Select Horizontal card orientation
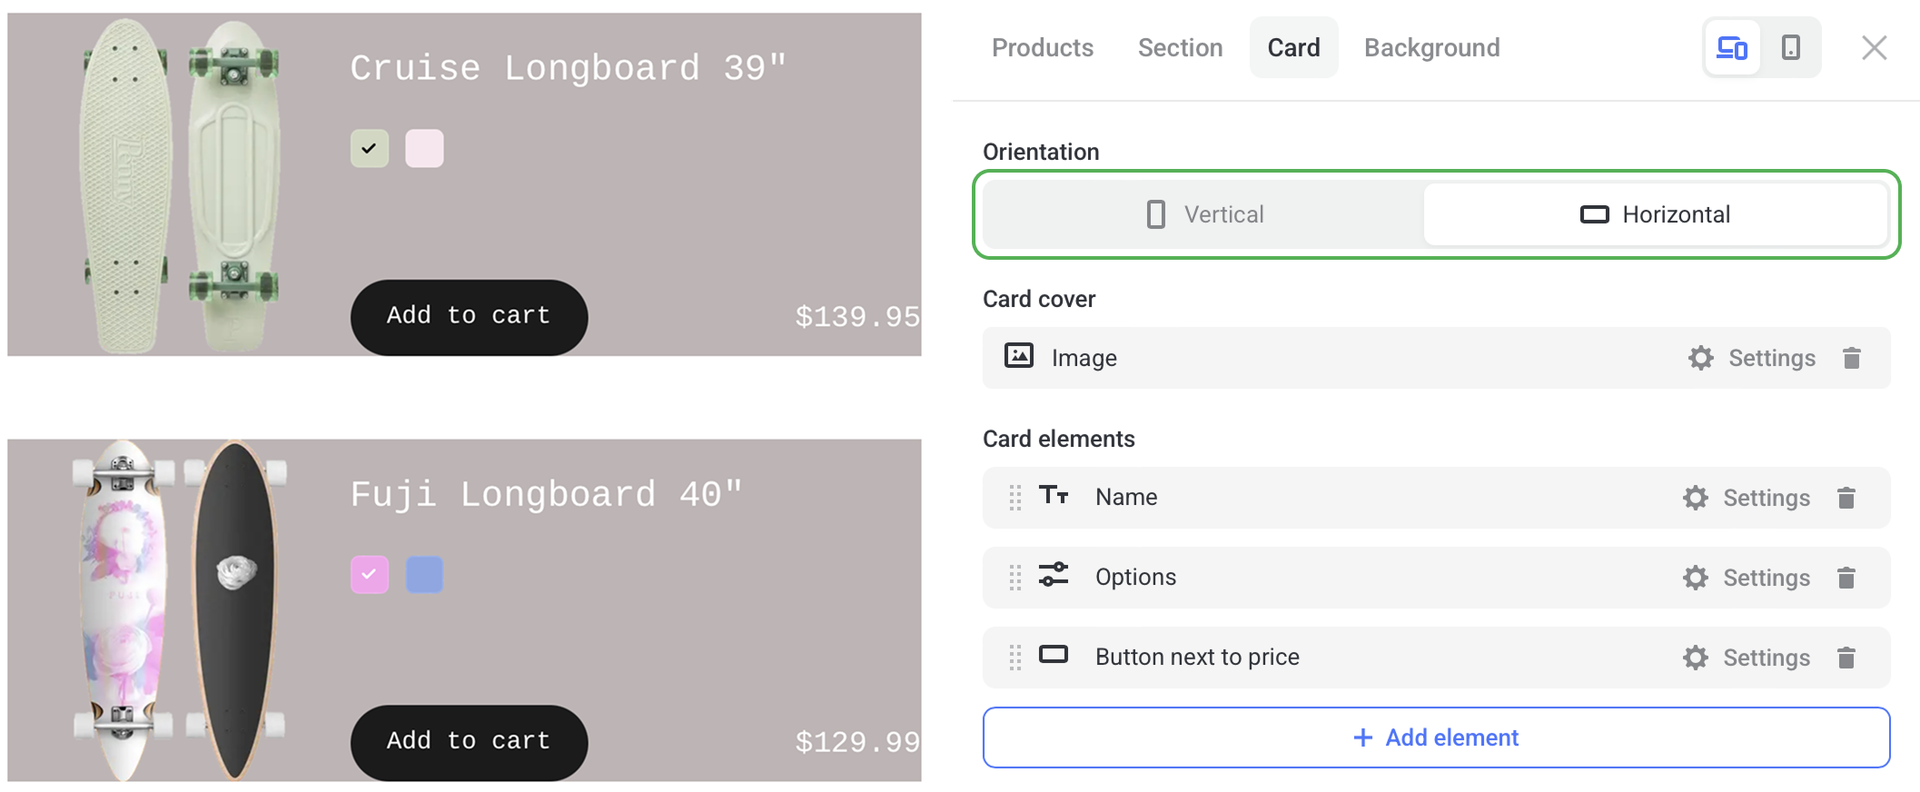Image resolution: width=1920 pixels, height=792 pixels. click(x=1655, y=215)
